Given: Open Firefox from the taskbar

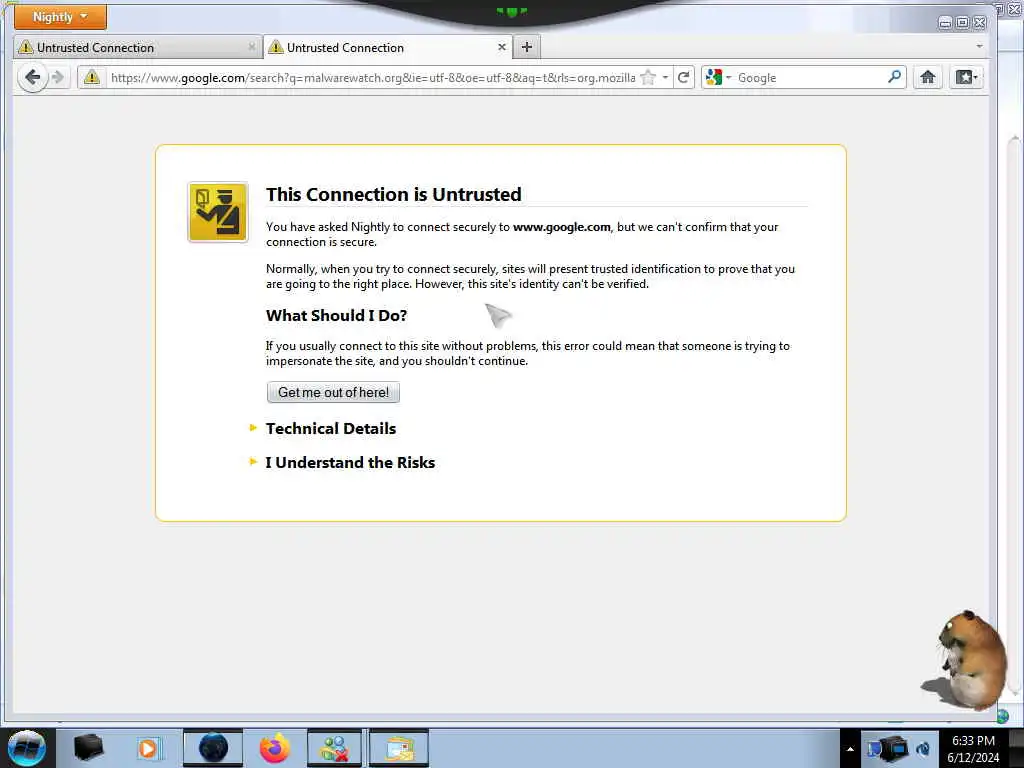Looking at the screenshot, I should point(275,748).
